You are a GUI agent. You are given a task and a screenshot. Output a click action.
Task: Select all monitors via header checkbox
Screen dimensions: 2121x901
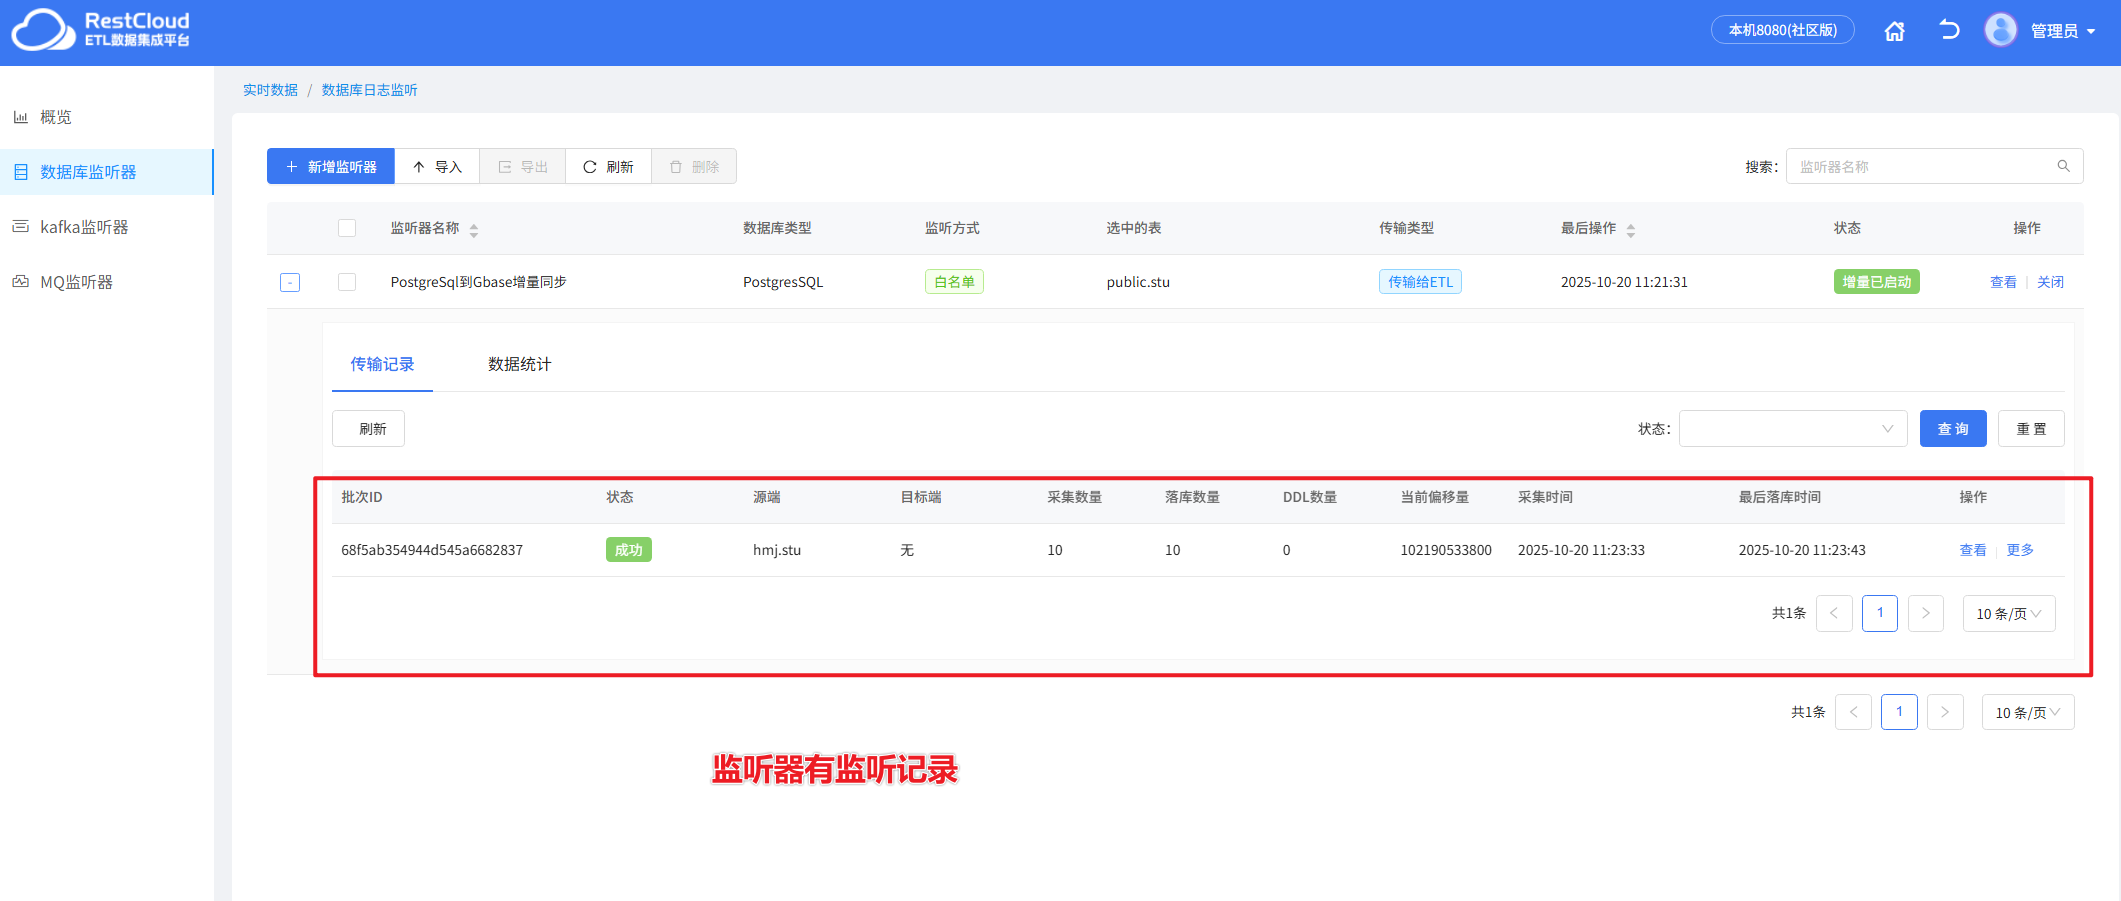[x=347, y=227]
